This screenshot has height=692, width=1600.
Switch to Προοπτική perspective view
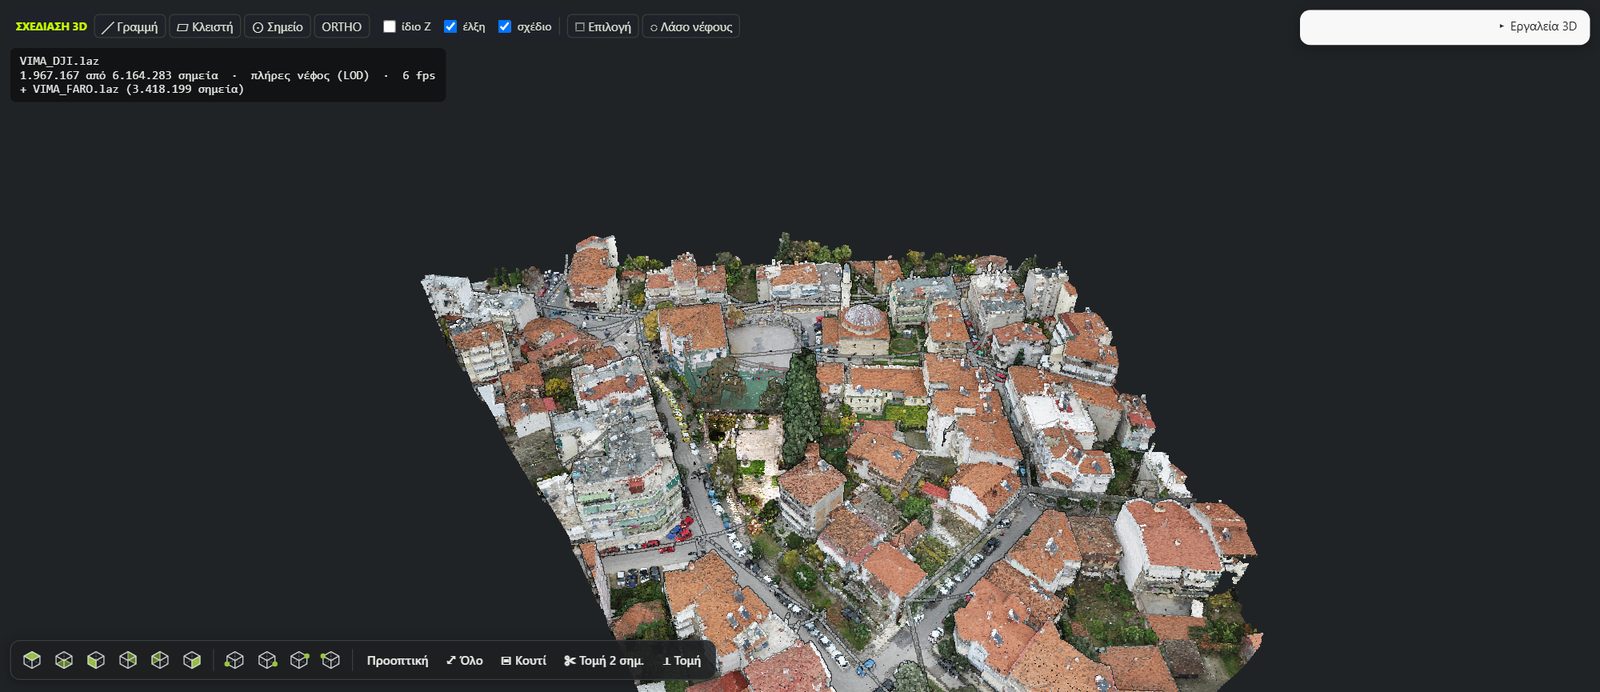397,661
